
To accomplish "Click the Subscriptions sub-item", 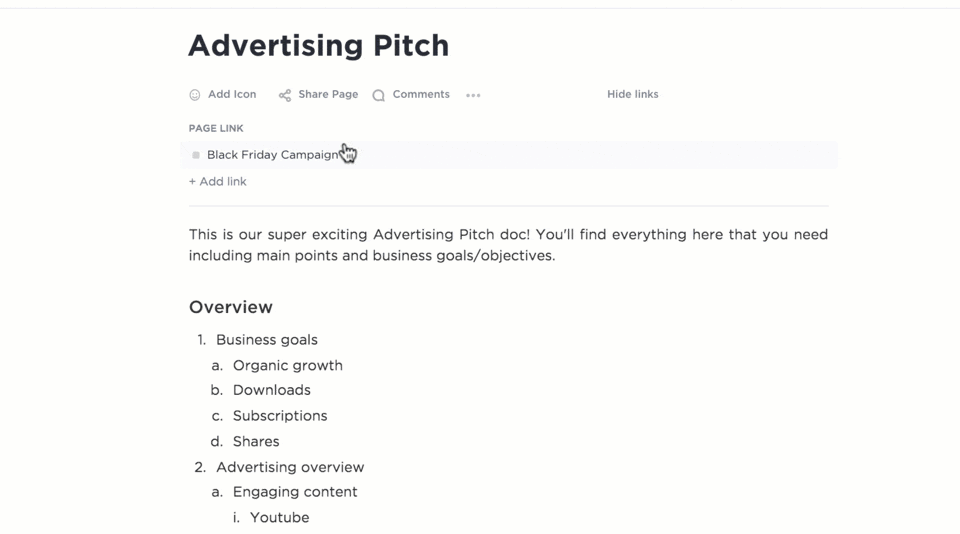I will [280, 416].
